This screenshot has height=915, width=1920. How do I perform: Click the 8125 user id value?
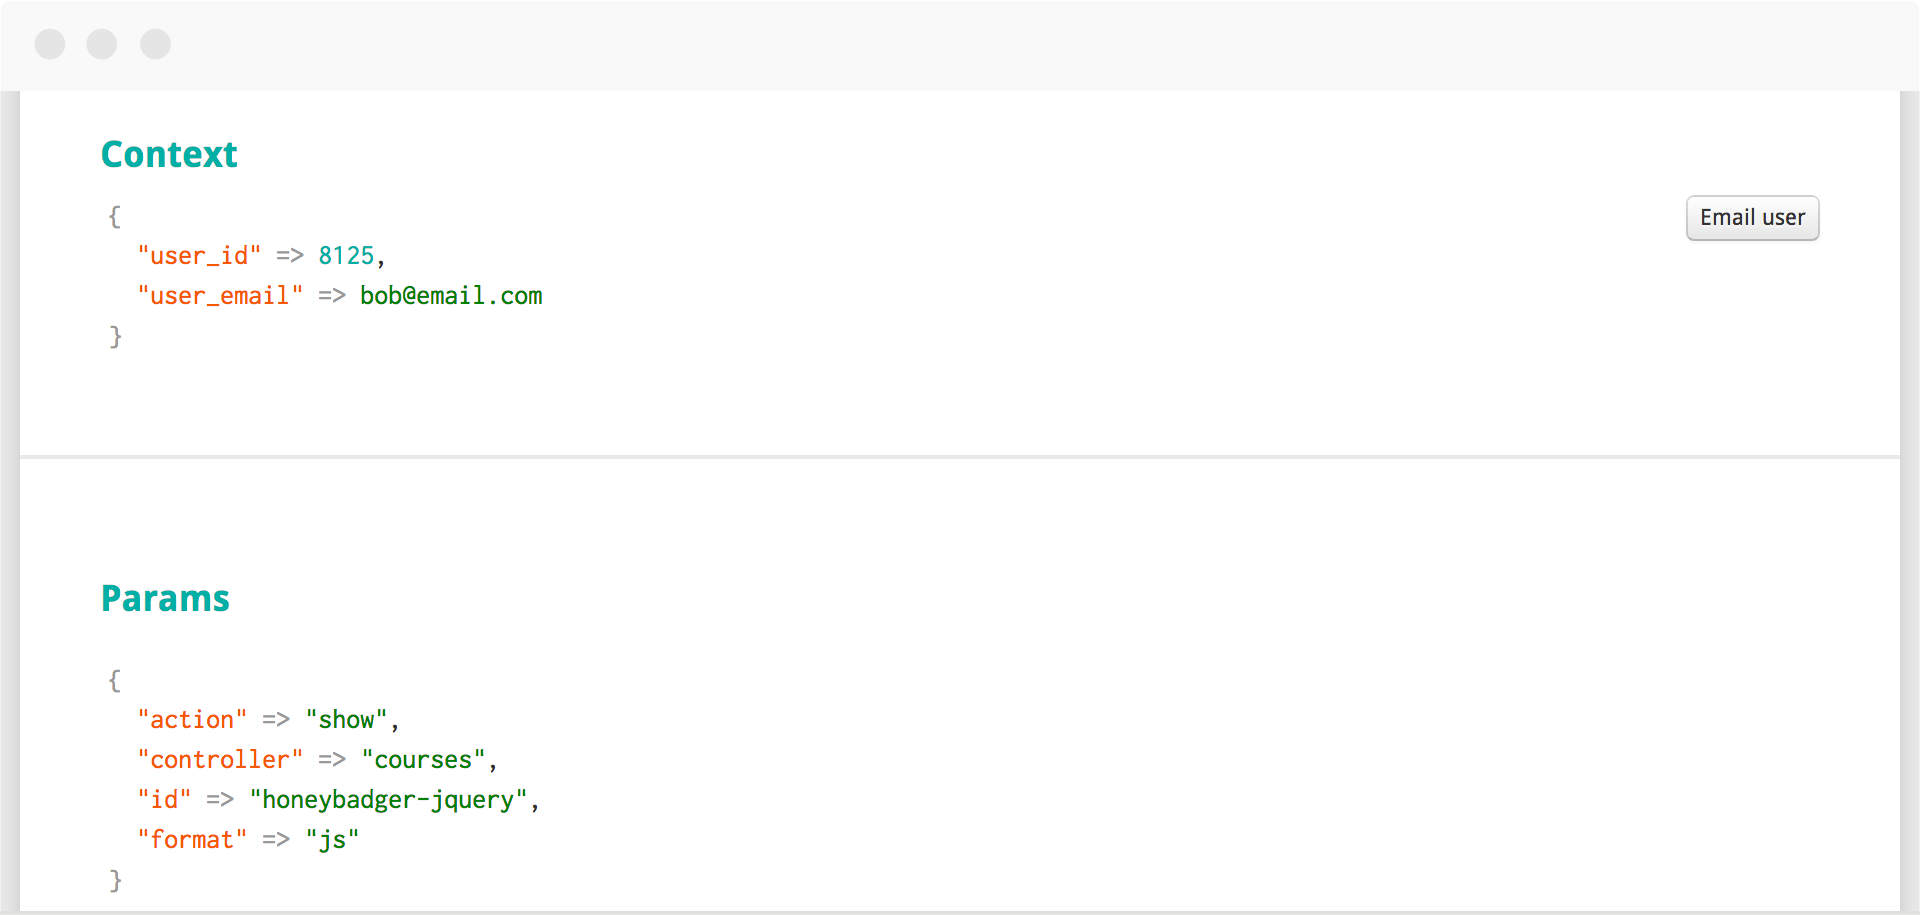point(346,256)
